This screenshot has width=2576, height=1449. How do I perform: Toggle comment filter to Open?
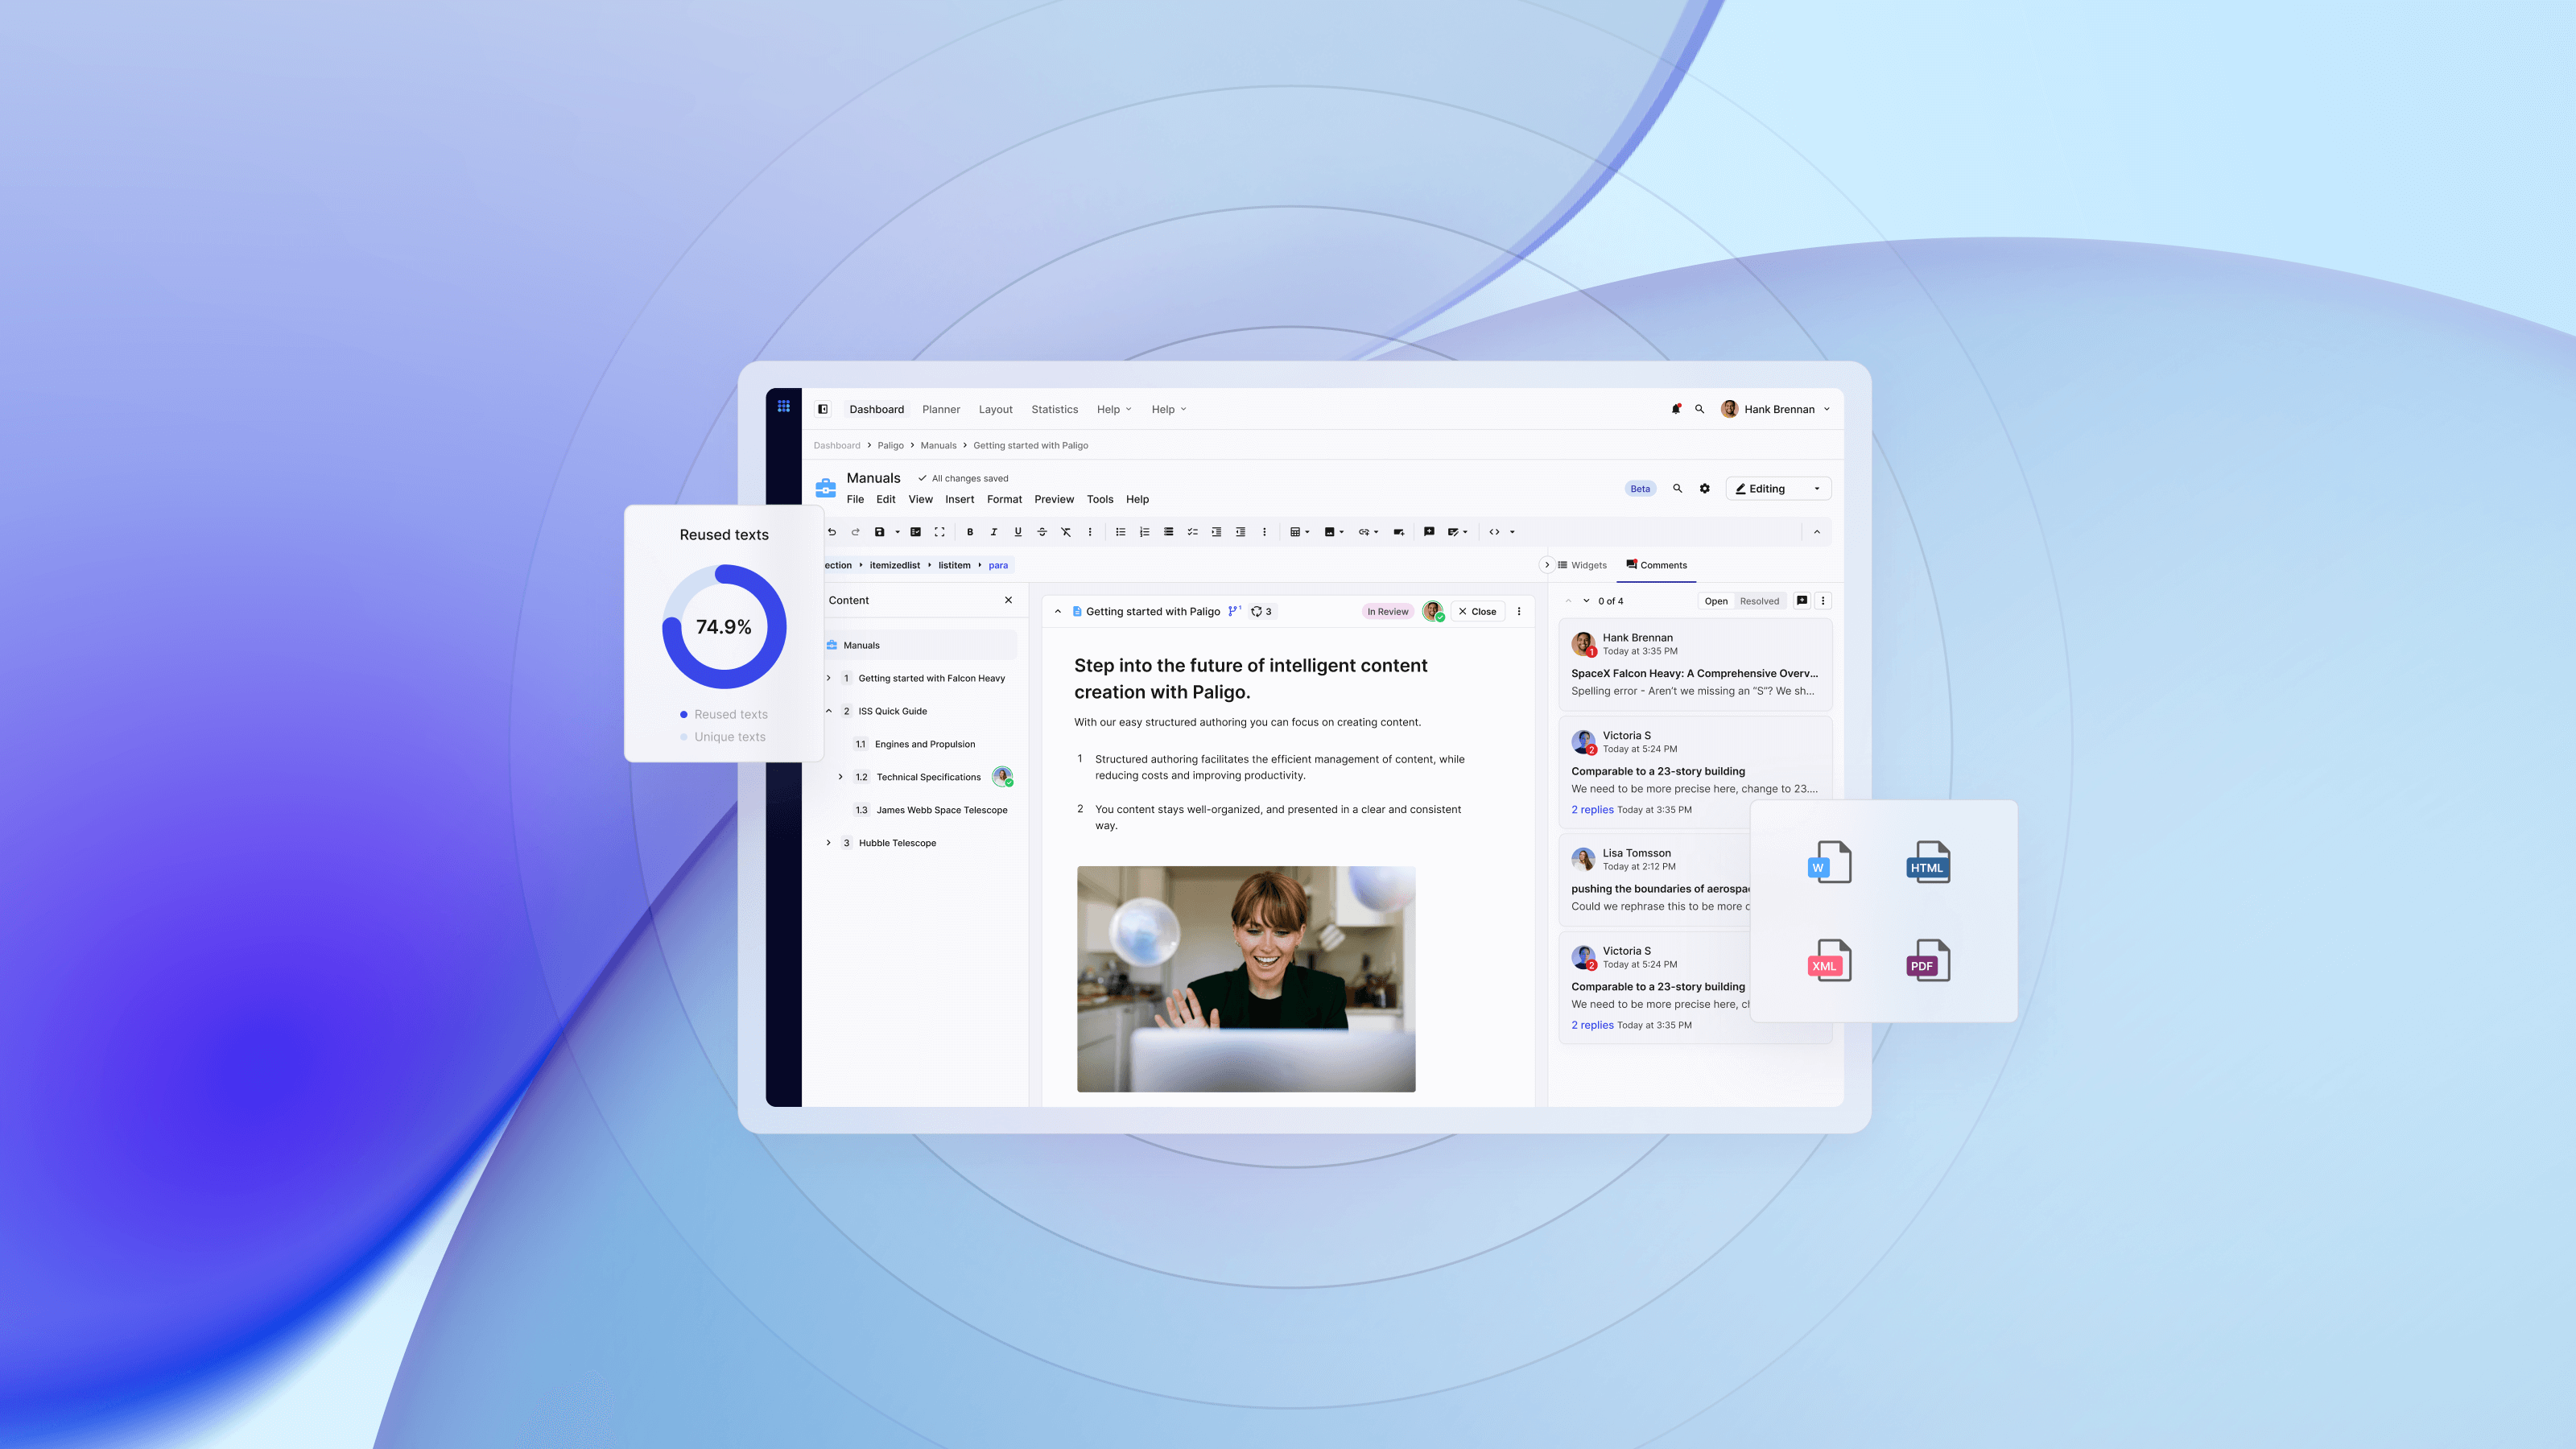click(1716, 601)
